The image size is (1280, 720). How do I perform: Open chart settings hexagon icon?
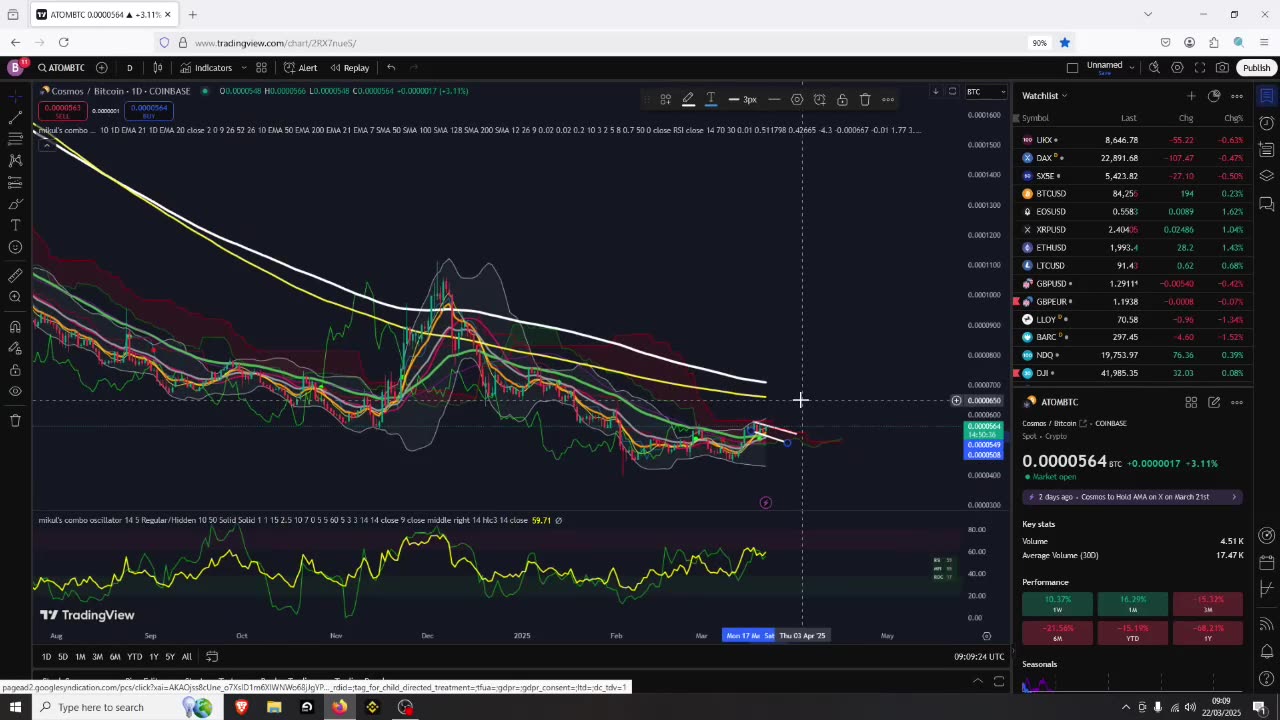click(1177, 68)
